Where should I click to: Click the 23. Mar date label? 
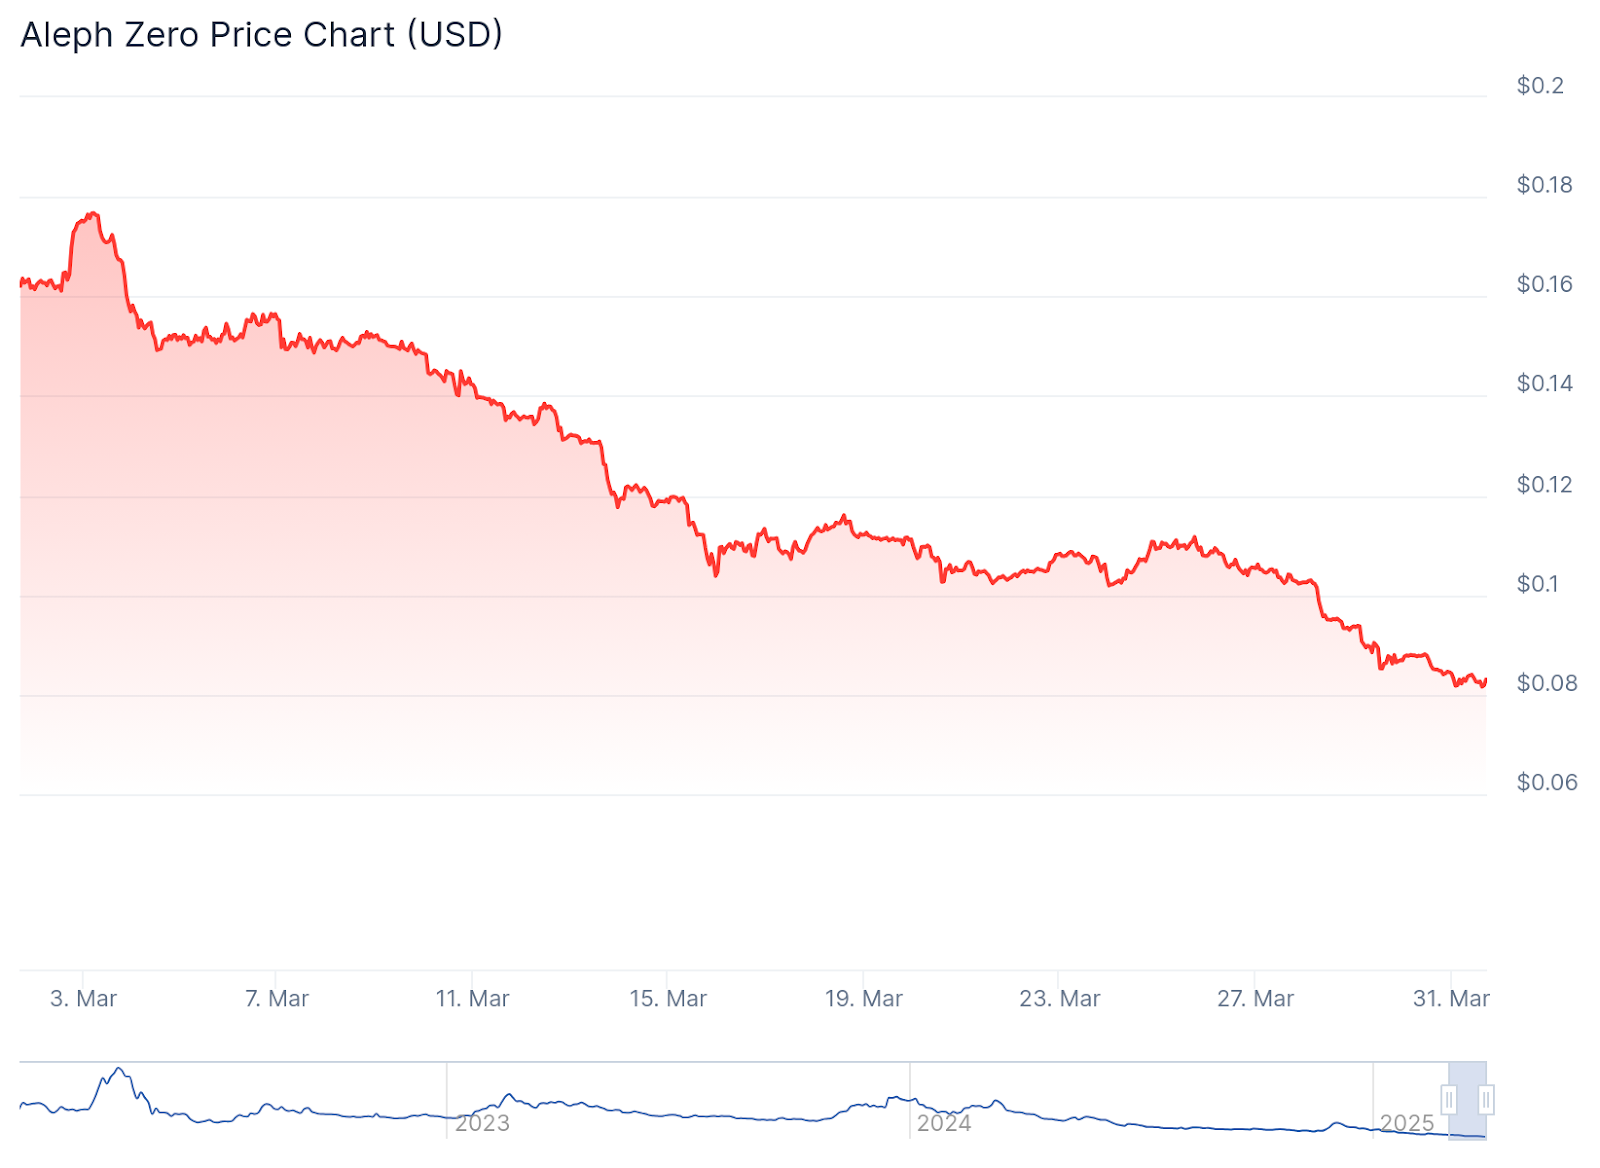click(x=1059, y=998)
